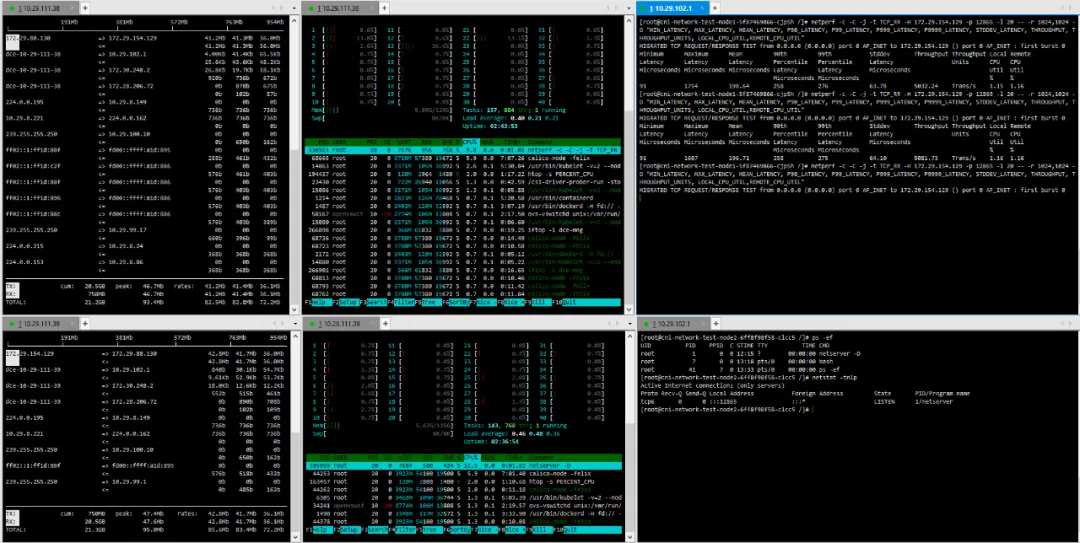Select the blue active 10.29.102.1 netperf tab
Image resolution: width=1080 pixels, height=543 pixels.
[674, 8]
